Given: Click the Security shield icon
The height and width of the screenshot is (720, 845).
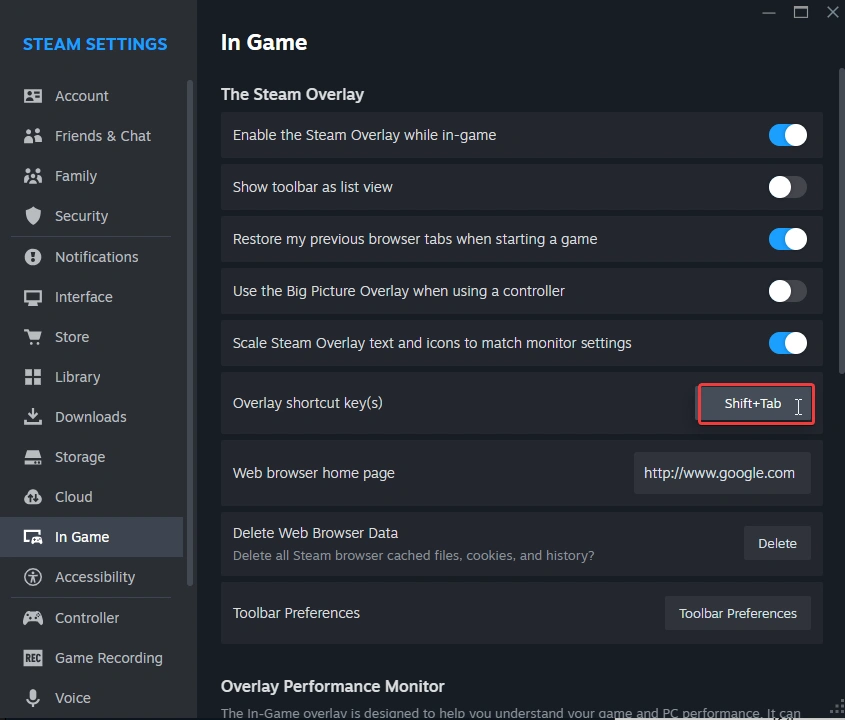Looking at the screenshot, I should coord(33,216).
